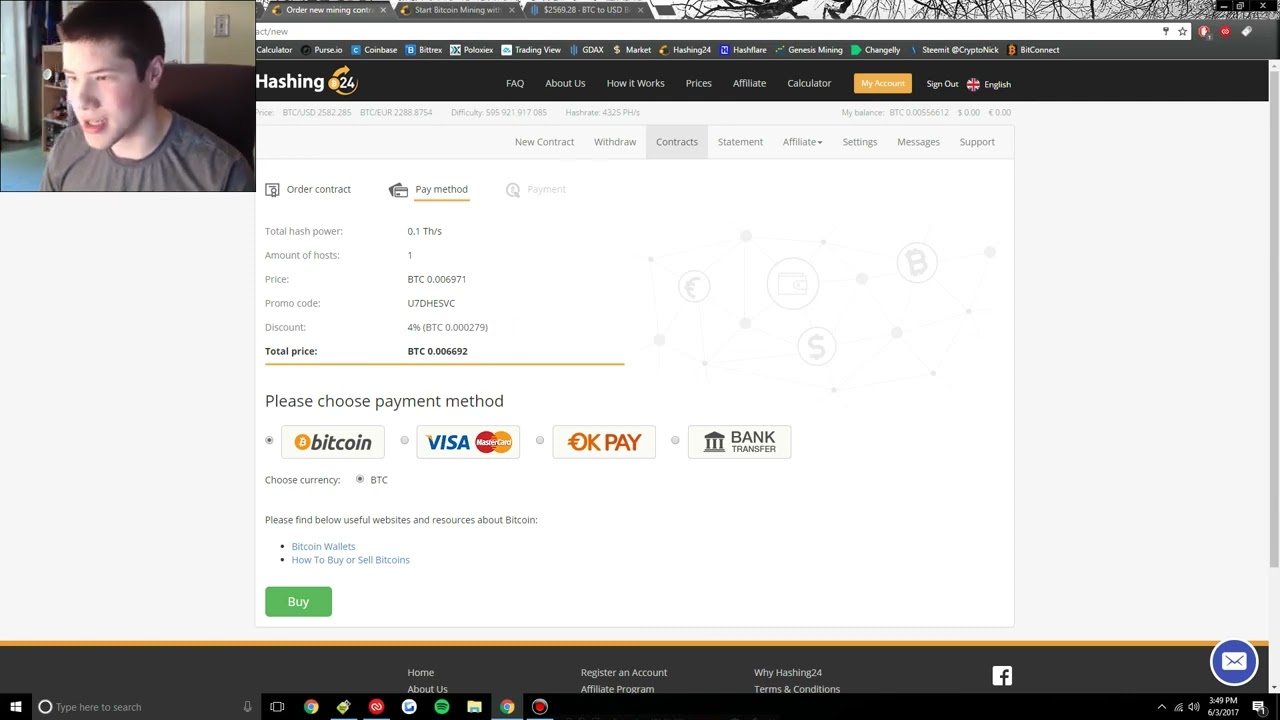This screenshot has height=720, width=1280.
Task: Open the Genesis Mining bookmark
Action: [x=809, y=50]
